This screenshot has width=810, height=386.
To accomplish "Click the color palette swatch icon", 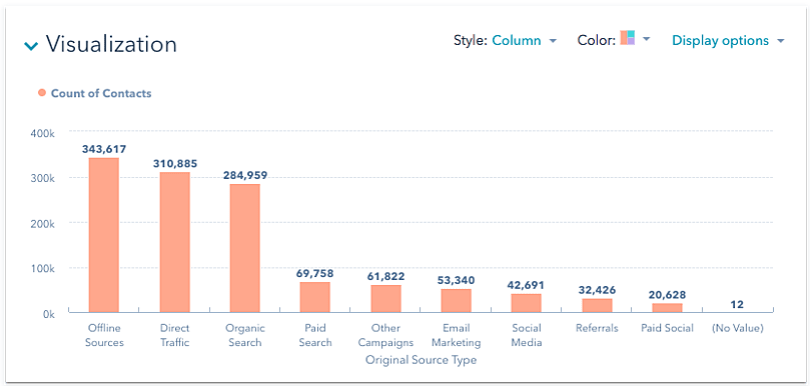I will (x=627, y=38).
